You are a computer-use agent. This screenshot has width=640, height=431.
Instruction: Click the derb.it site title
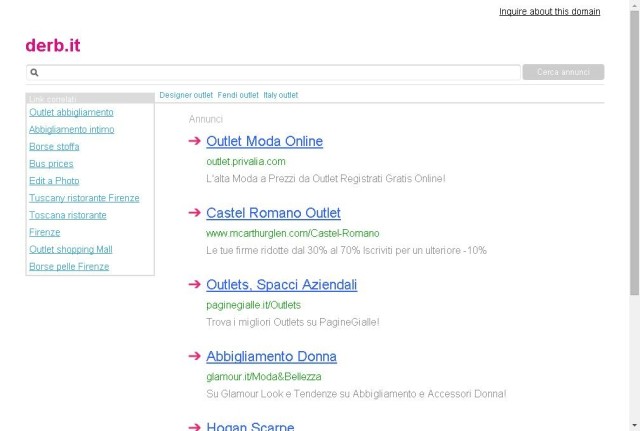(53, 45)
